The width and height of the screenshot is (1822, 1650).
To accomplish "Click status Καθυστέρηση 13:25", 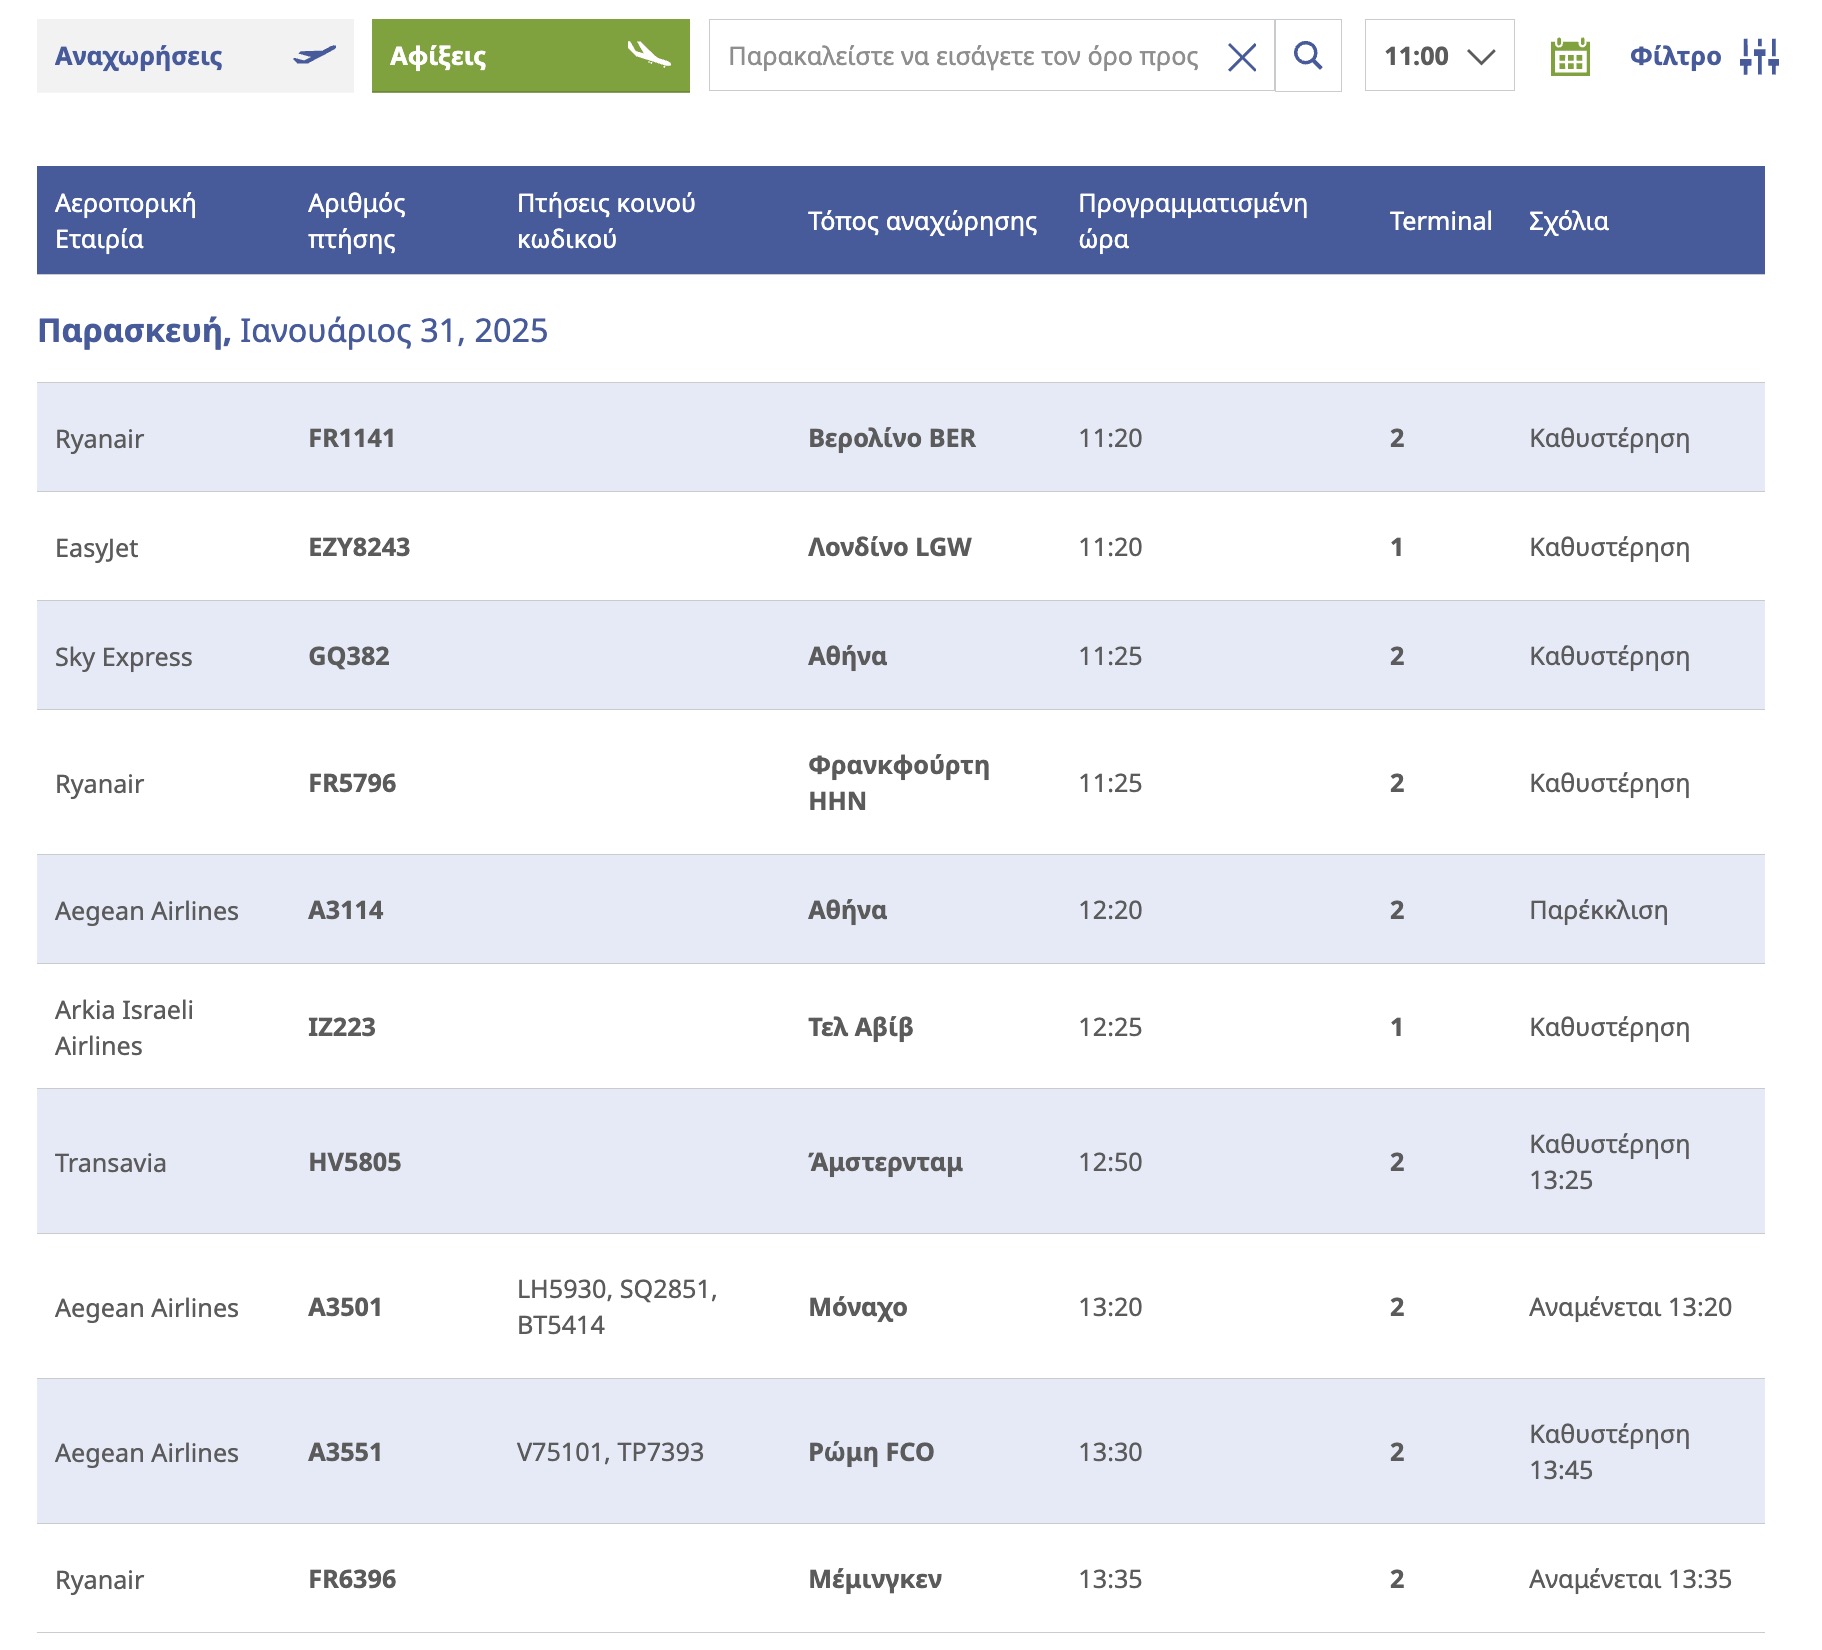I will [1610, 1162].
